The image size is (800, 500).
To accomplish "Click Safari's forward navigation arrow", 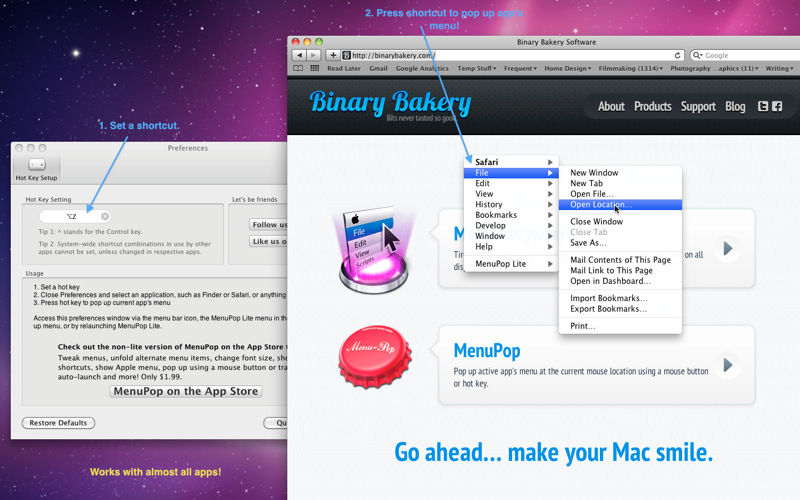I will pos(314,55).
